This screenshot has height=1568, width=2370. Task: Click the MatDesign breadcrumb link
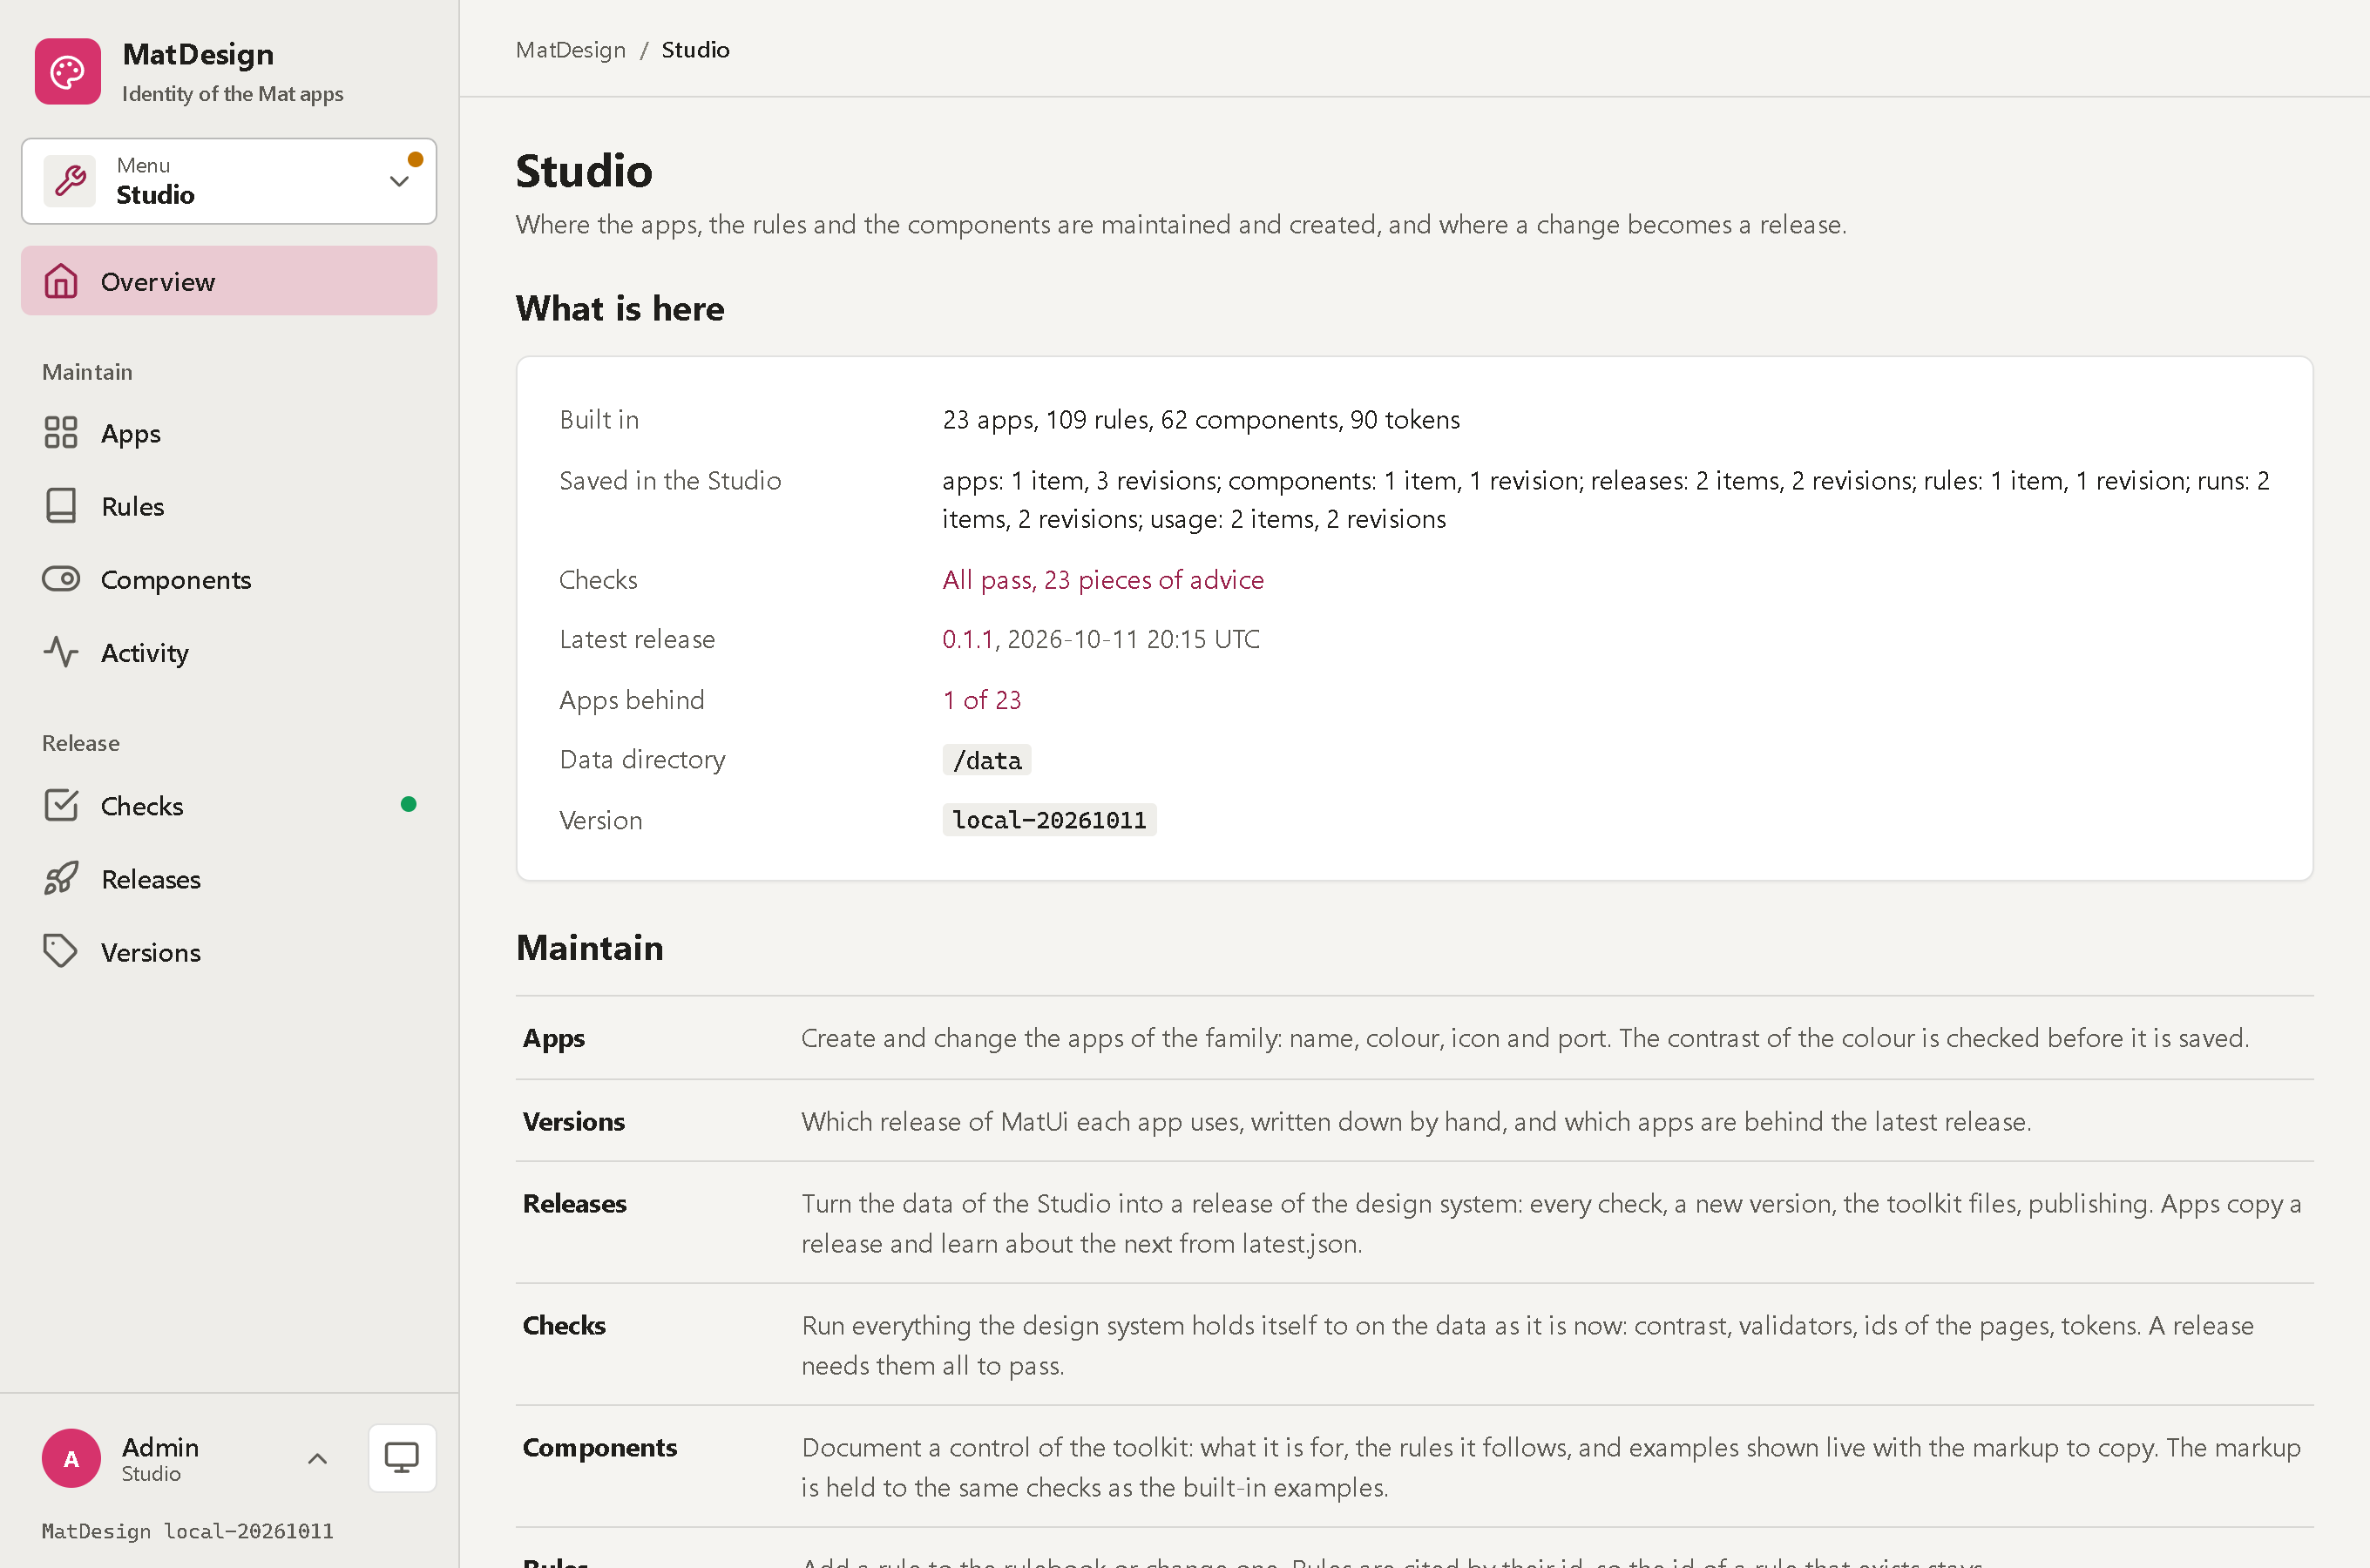(x=570, y=49)
